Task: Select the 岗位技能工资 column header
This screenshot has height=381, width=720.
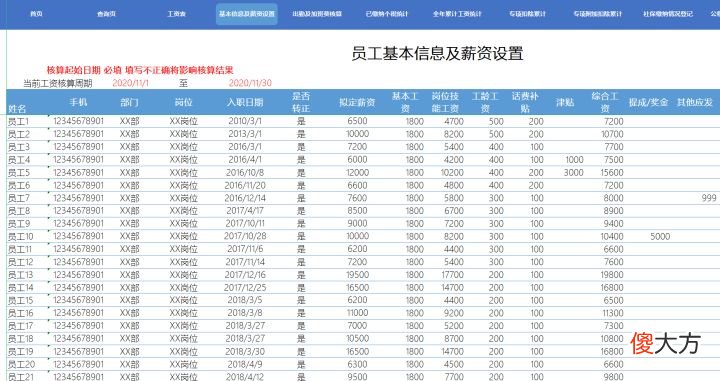Action: (445, 102)
